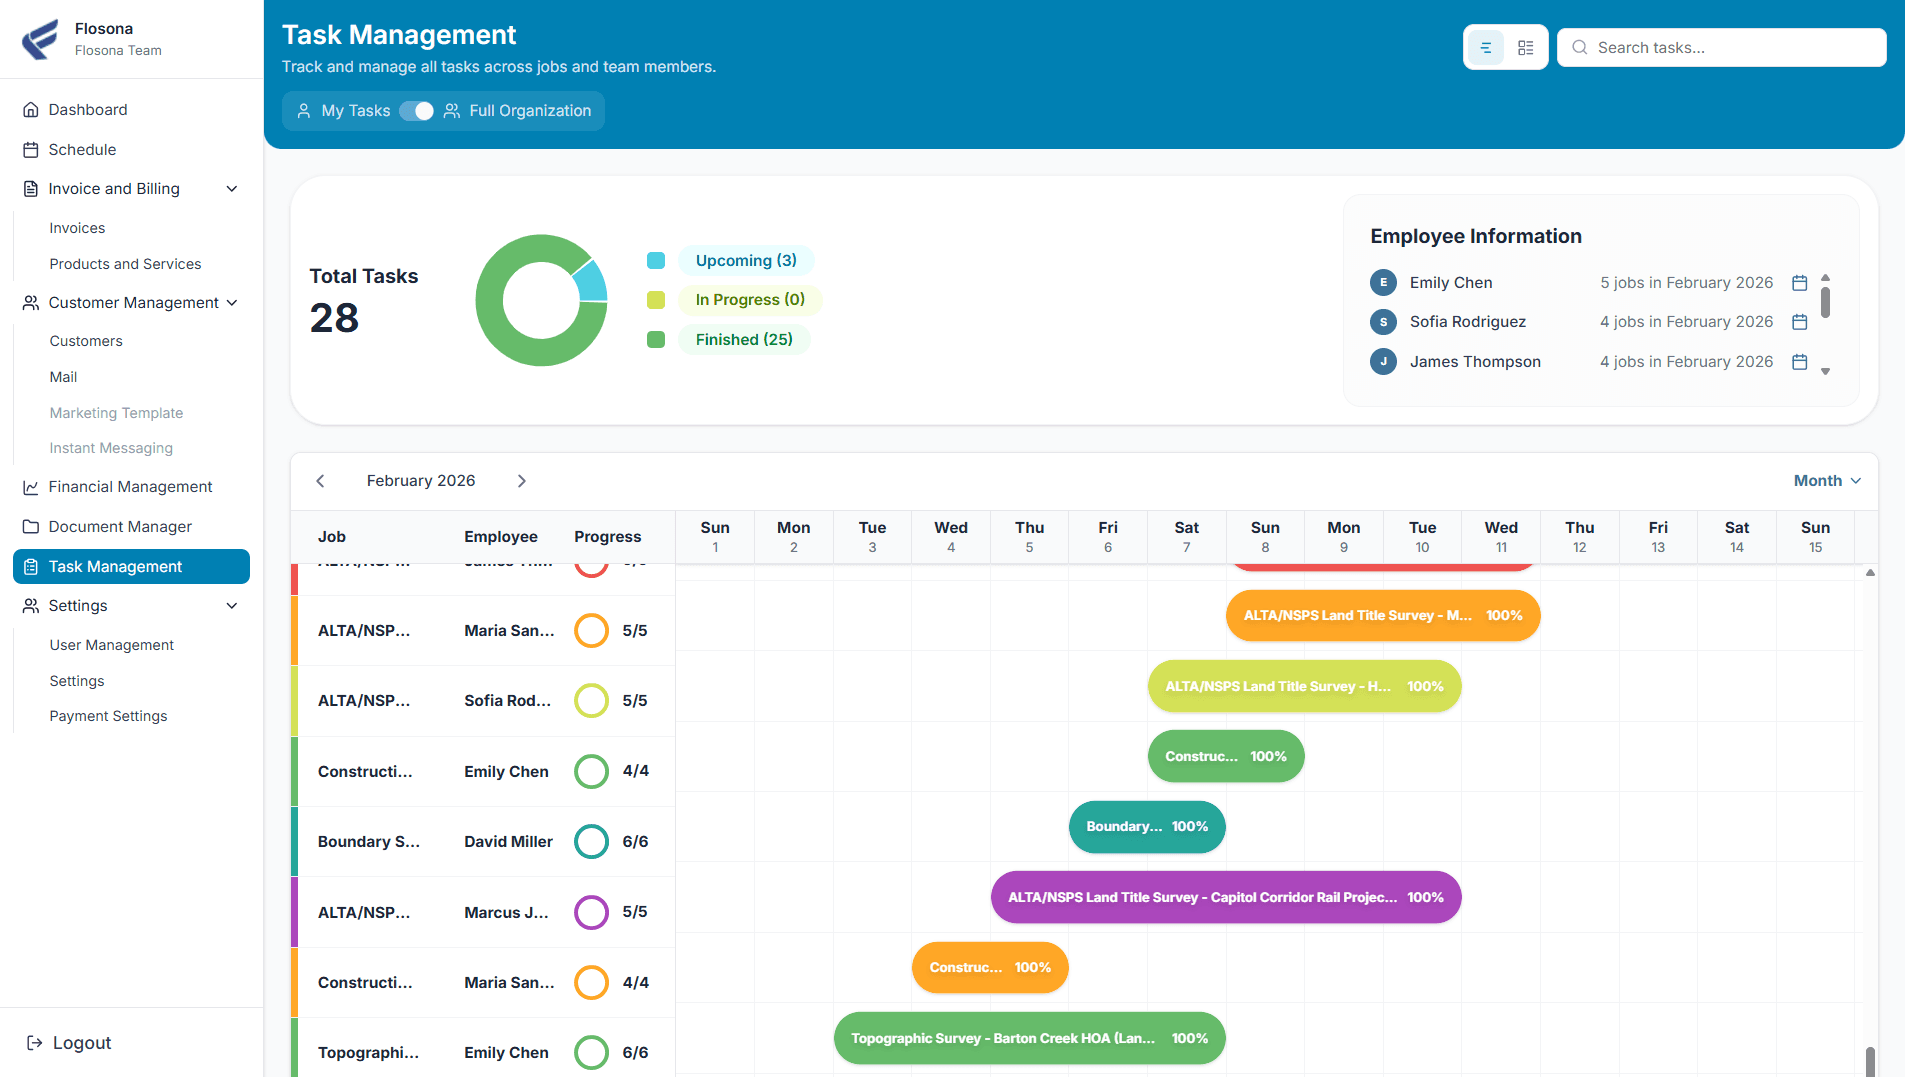Switch to the card list view icon
1905x1077 pixels.
[1526, 47]
